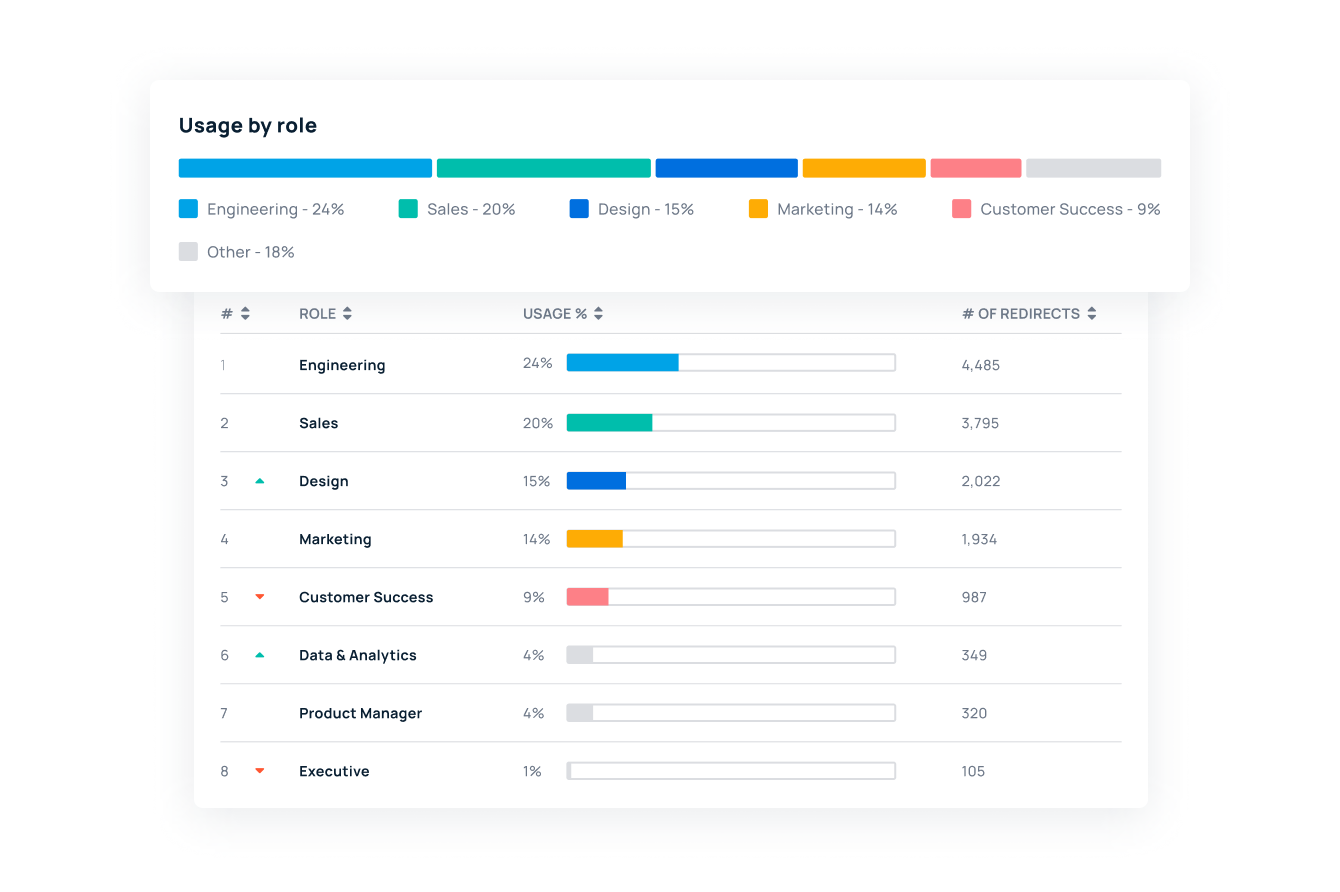This screenshot has height=892, width=1340.
Task: Click the Design legend color icon
Action: [x=578, y=208]
